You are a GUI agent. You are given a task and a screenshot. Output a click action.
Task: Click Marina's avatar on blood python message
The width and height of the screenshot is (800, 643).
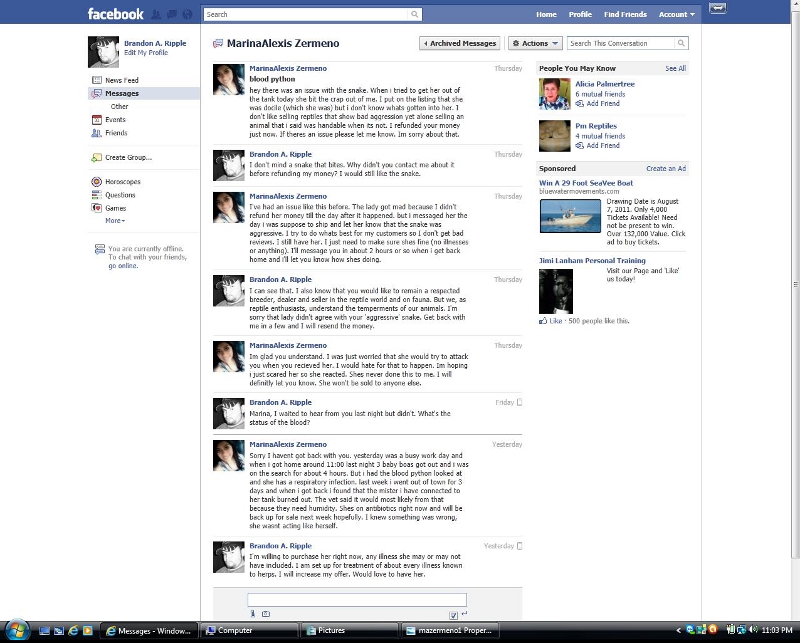[229, 80]
